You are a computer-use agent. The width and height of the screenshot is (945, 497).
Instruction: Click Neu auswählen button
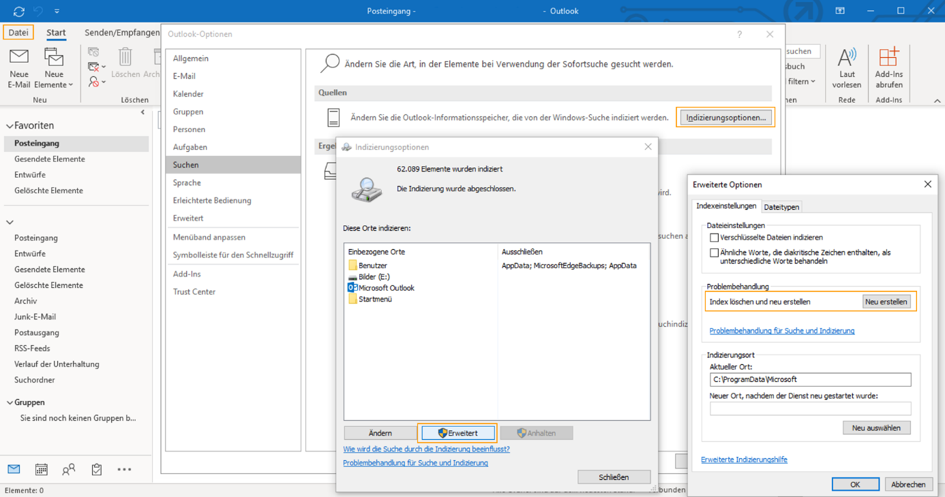pos(876,428)
